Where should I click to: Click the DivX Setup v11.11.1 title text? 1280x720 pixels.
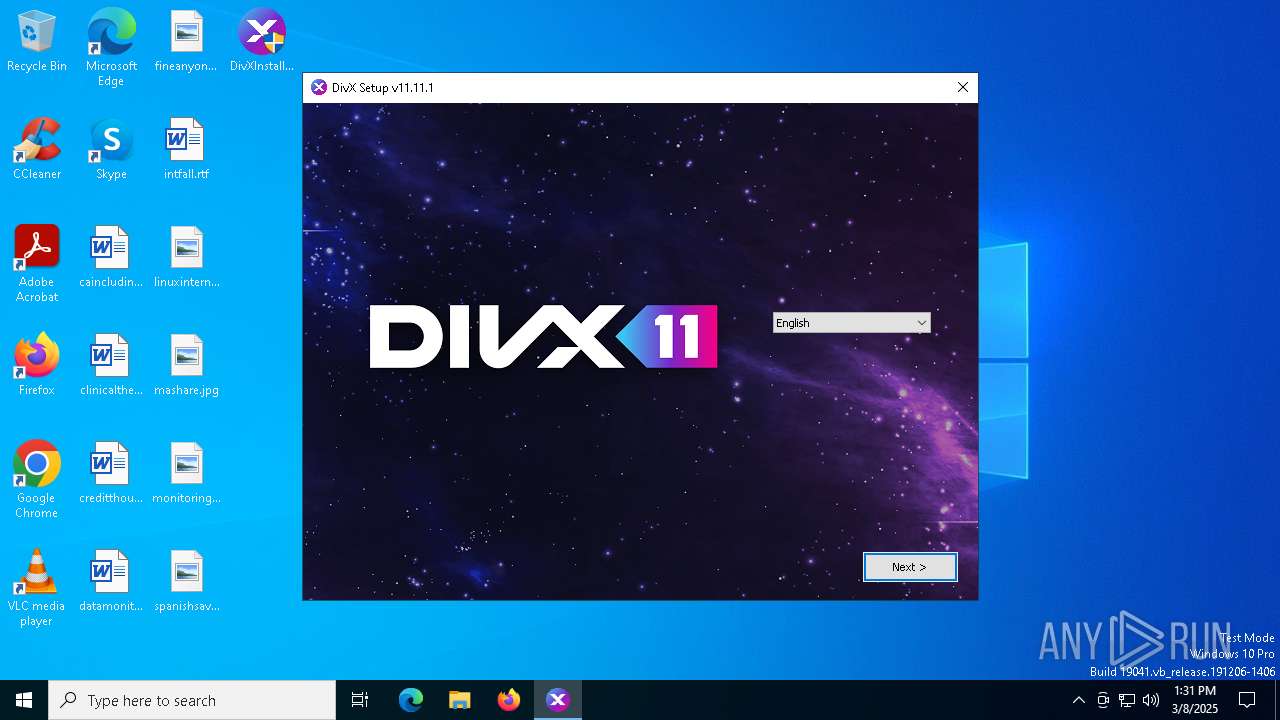383,88
